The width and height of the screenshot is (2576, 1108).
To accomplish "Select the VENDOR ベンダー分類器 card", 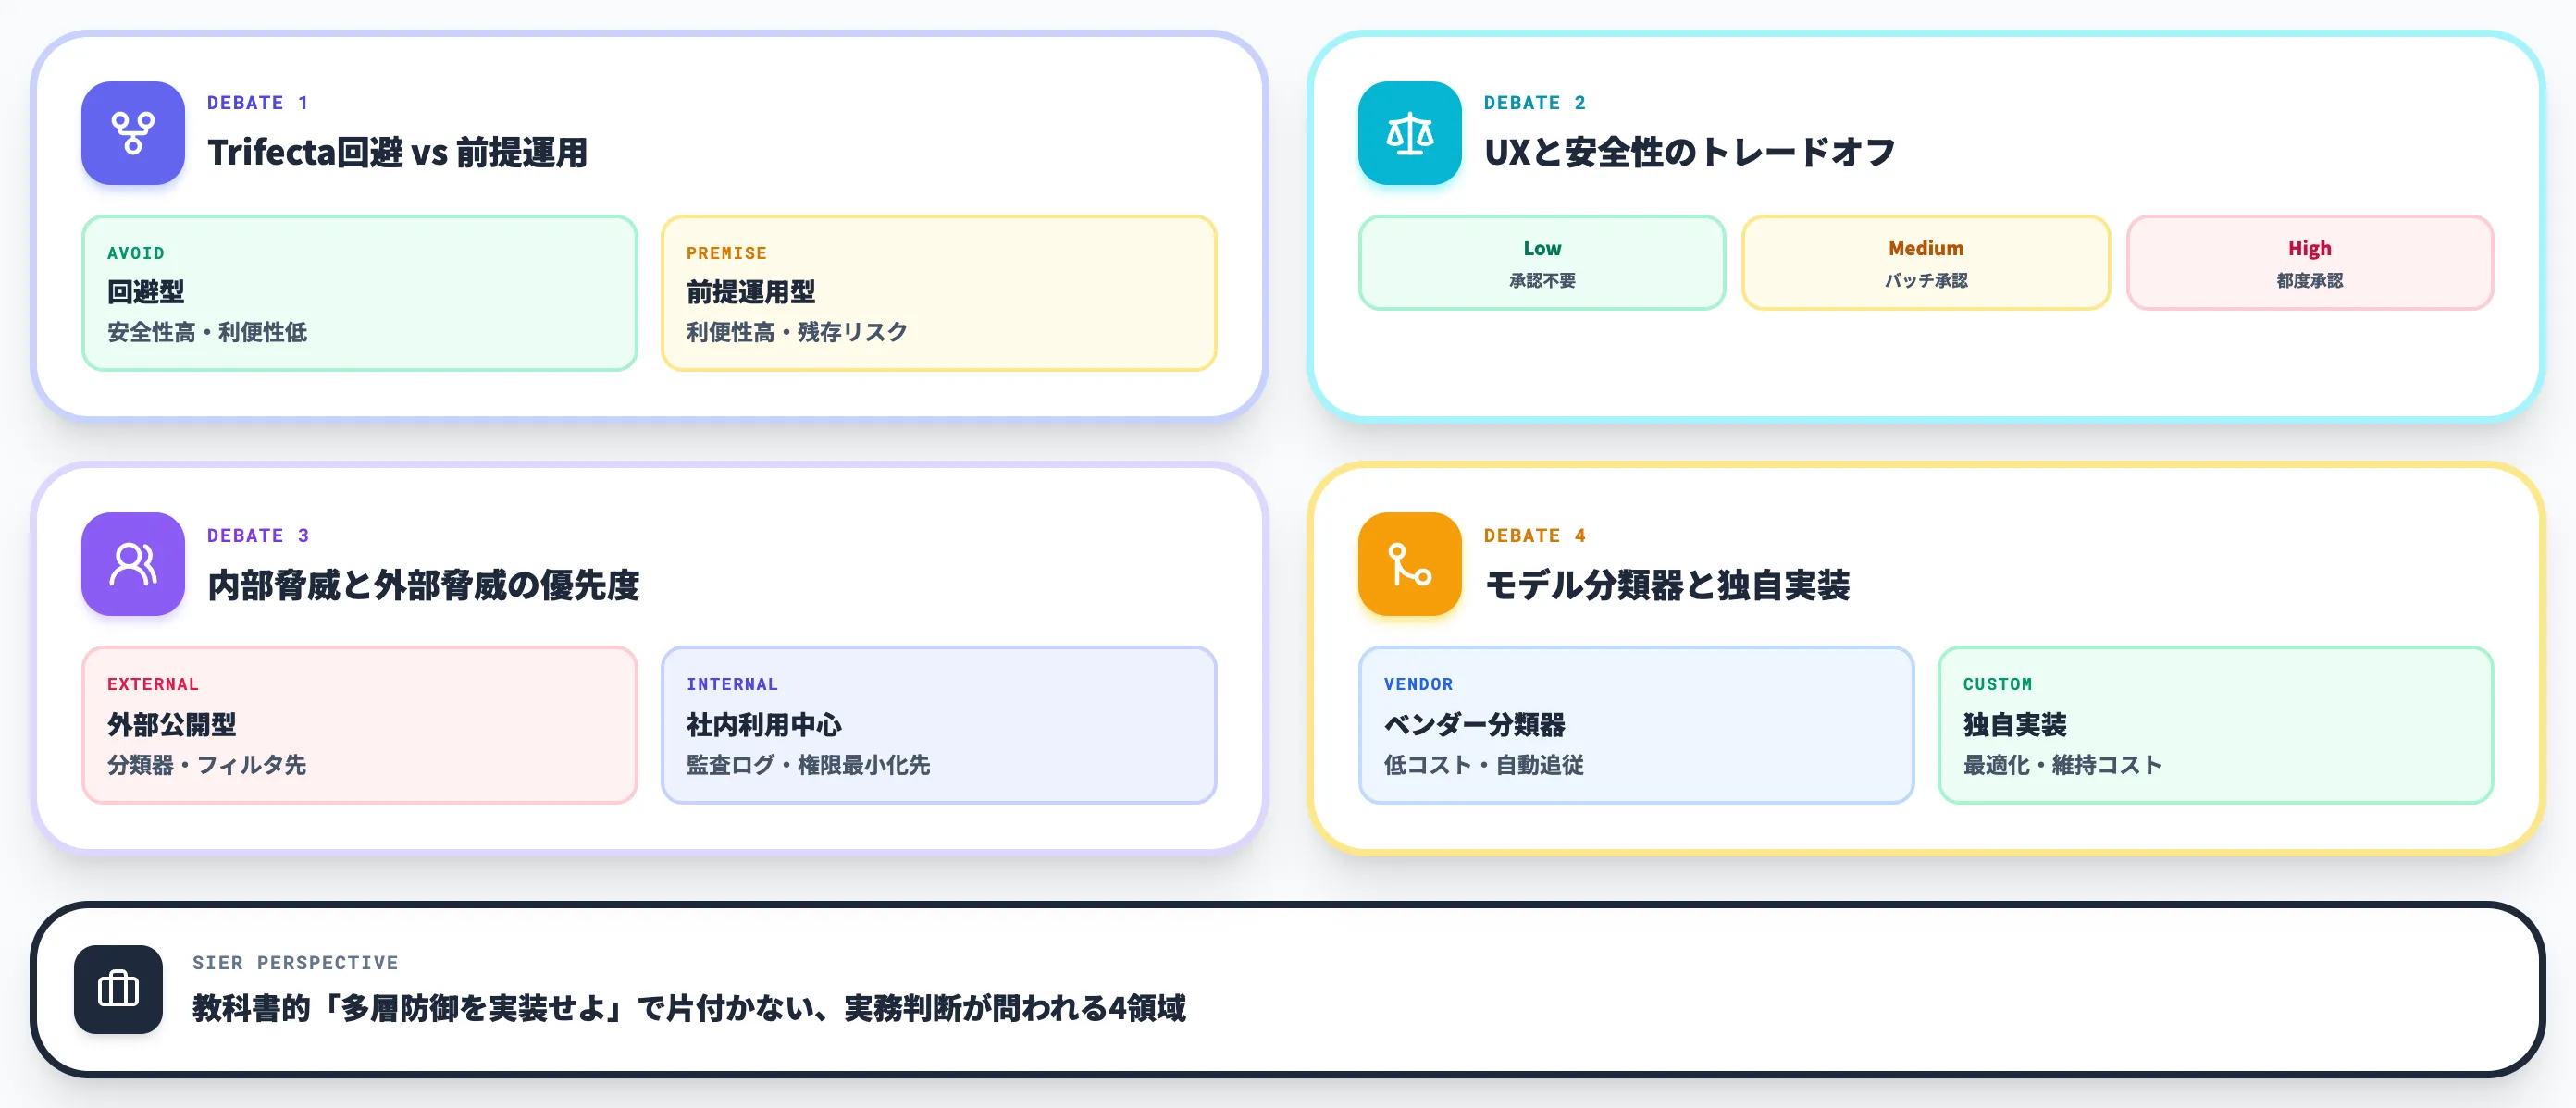I will tap(1636, 725).
